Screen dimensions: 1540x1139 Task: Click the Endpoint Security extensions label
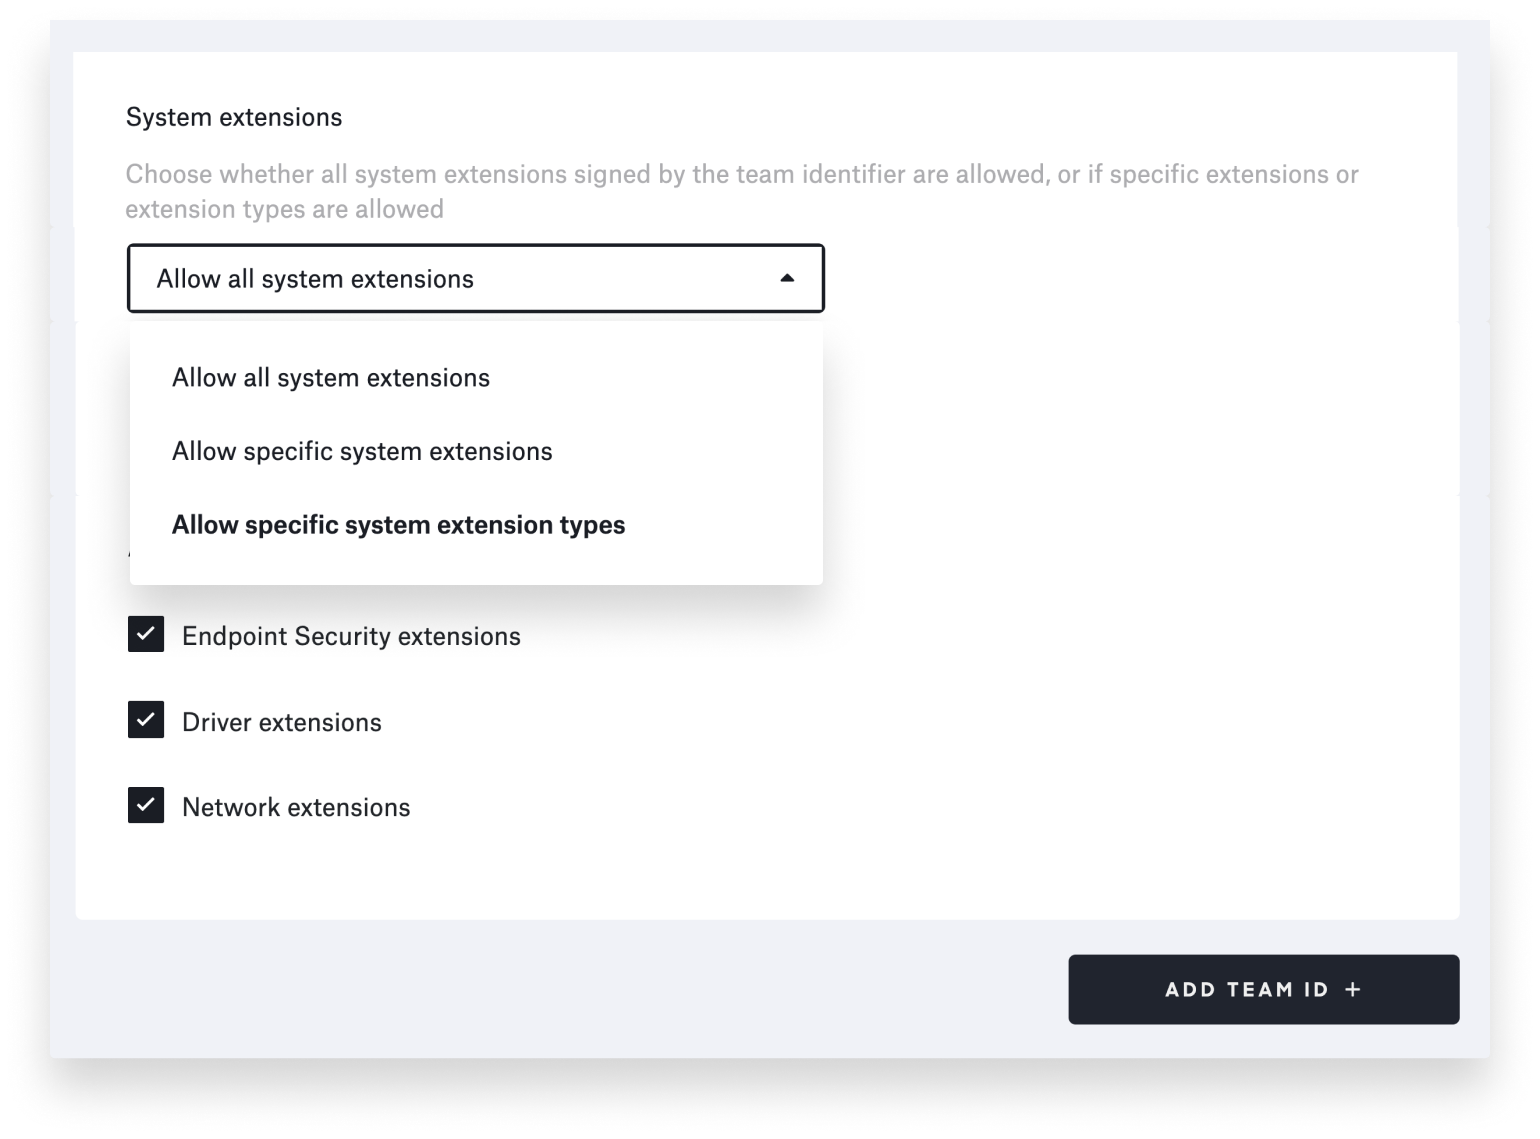point(350,635)
